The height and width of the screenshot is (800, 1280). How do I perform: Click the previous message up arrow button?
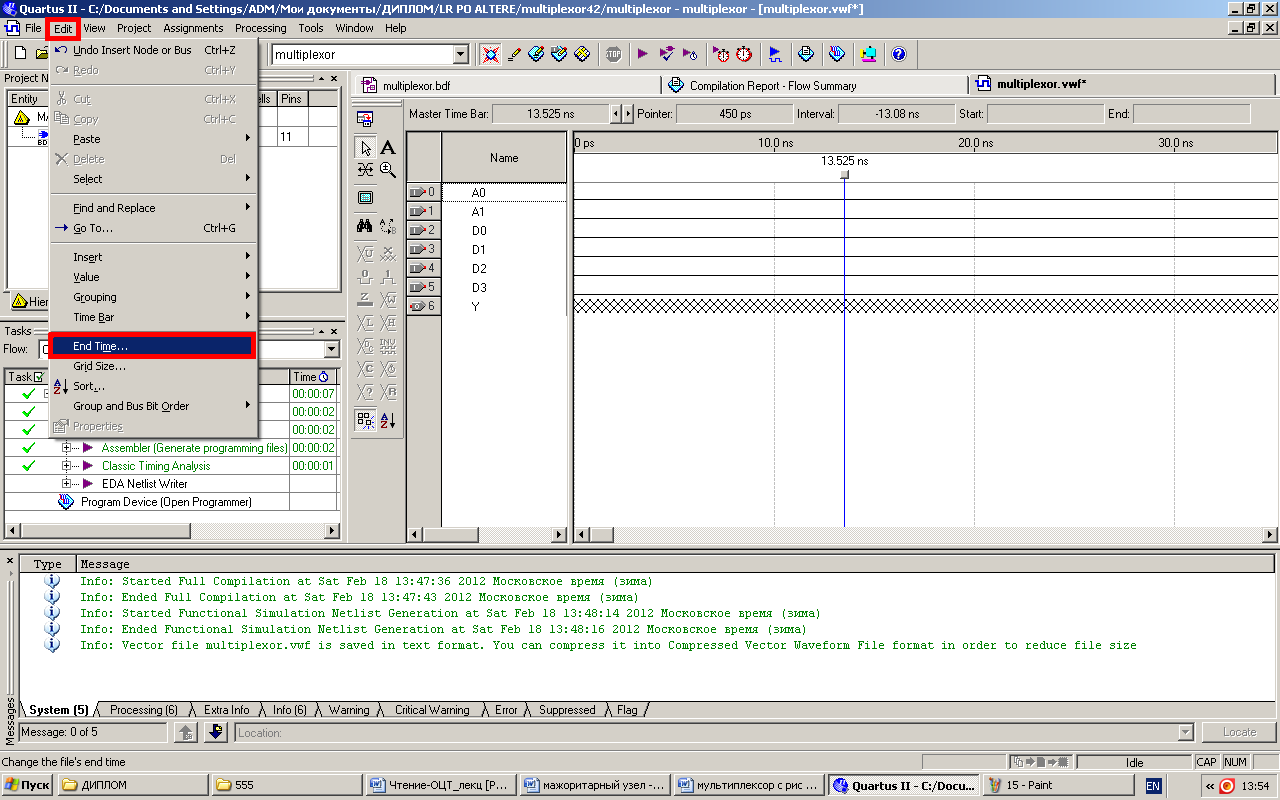(186, 733)
